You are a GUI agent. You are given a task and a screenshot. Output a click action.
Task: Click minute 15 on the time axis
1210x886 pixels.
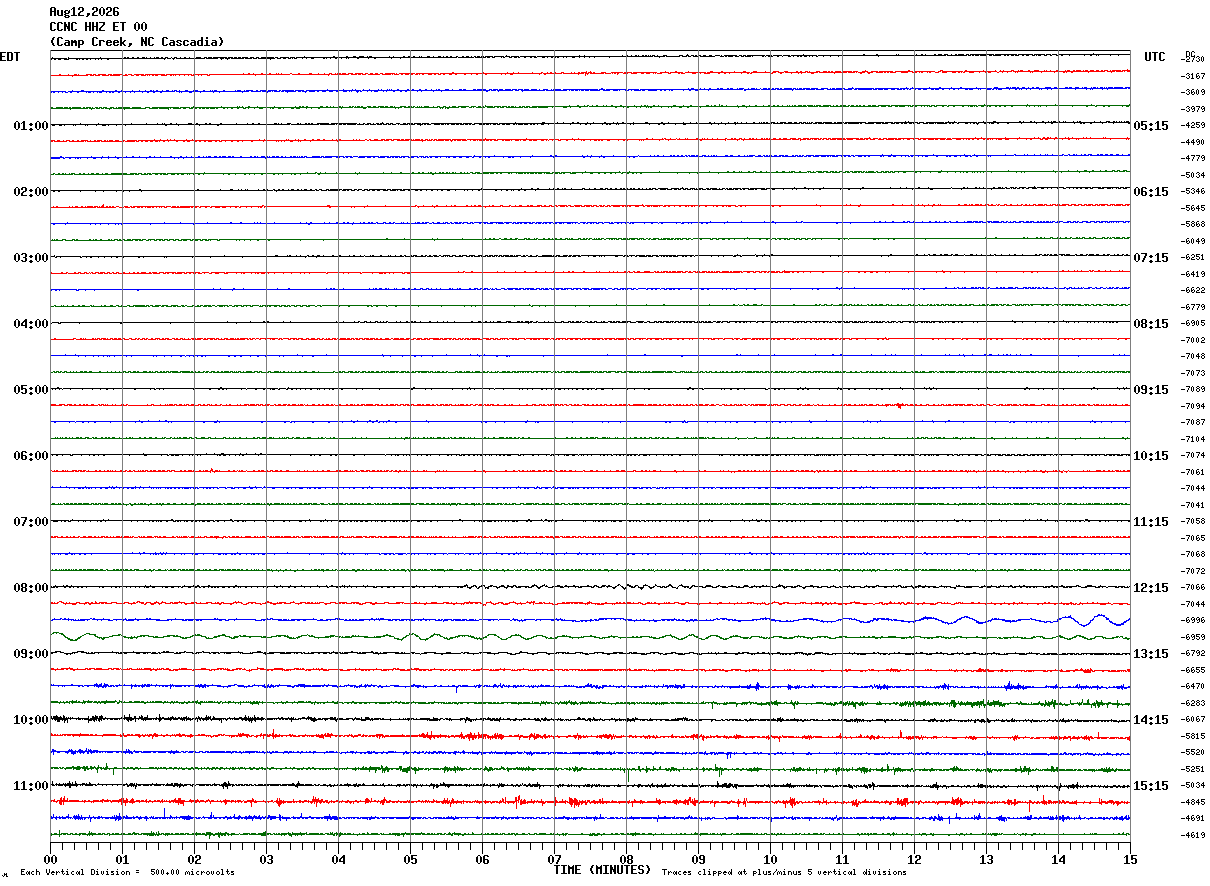[1130, 859]
